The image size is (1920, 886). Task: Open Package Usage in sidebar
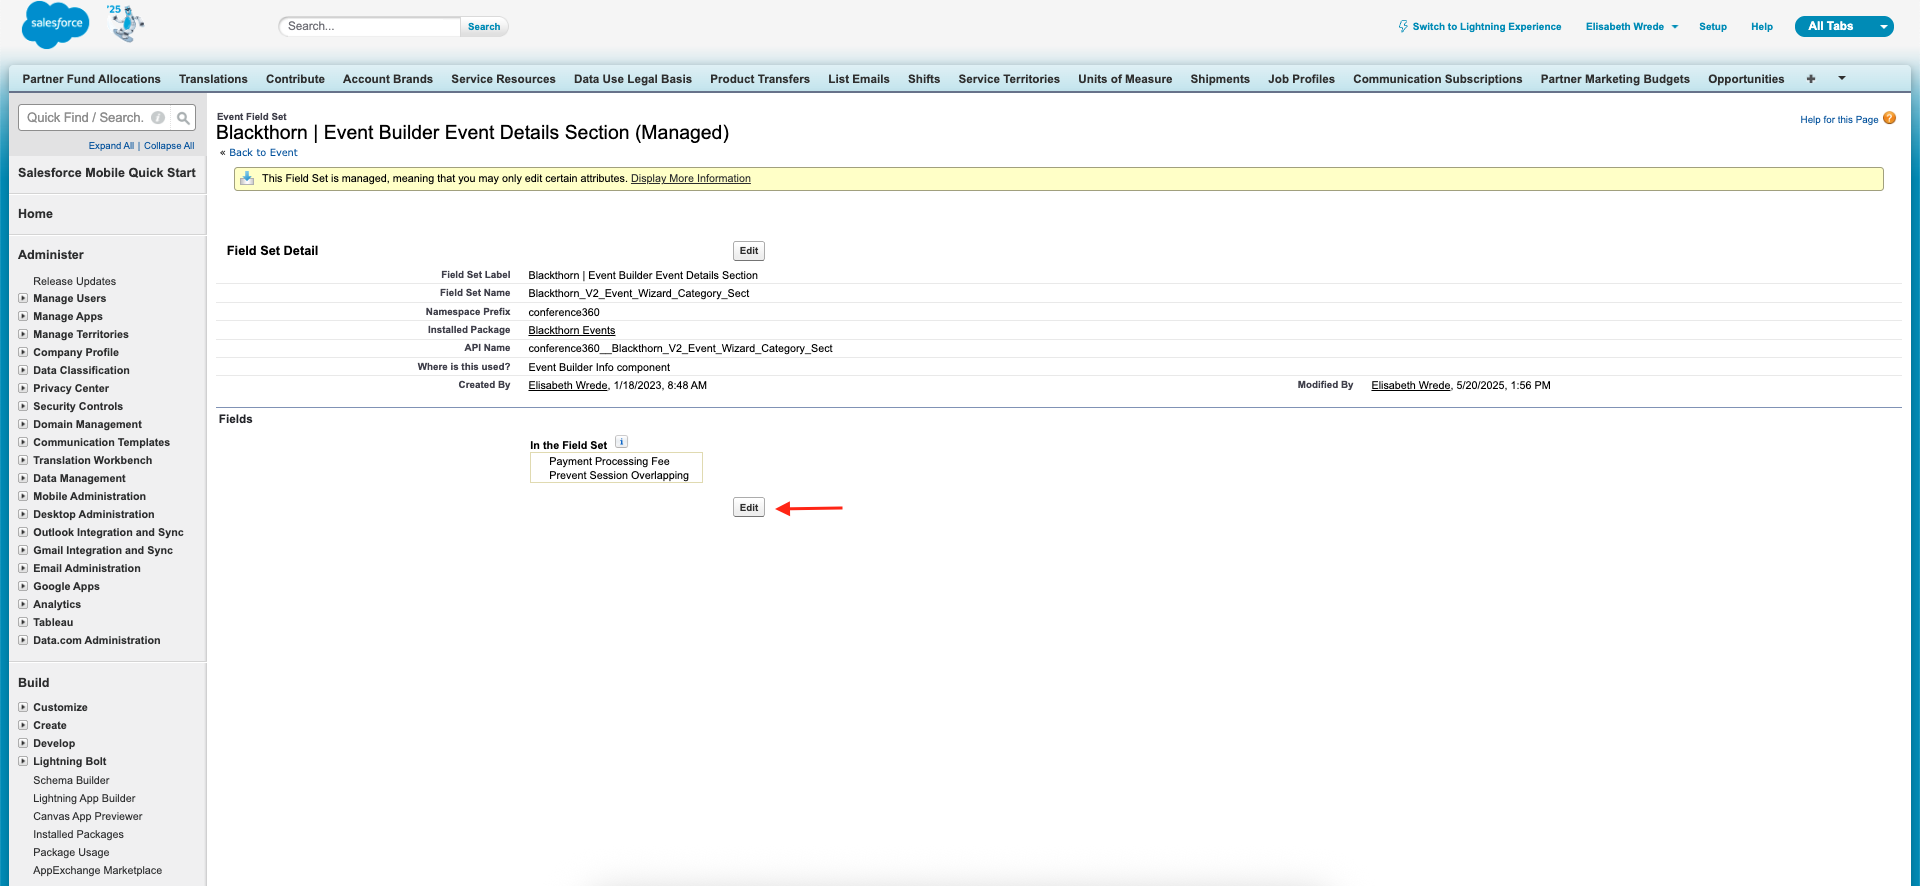pos(71,853)
